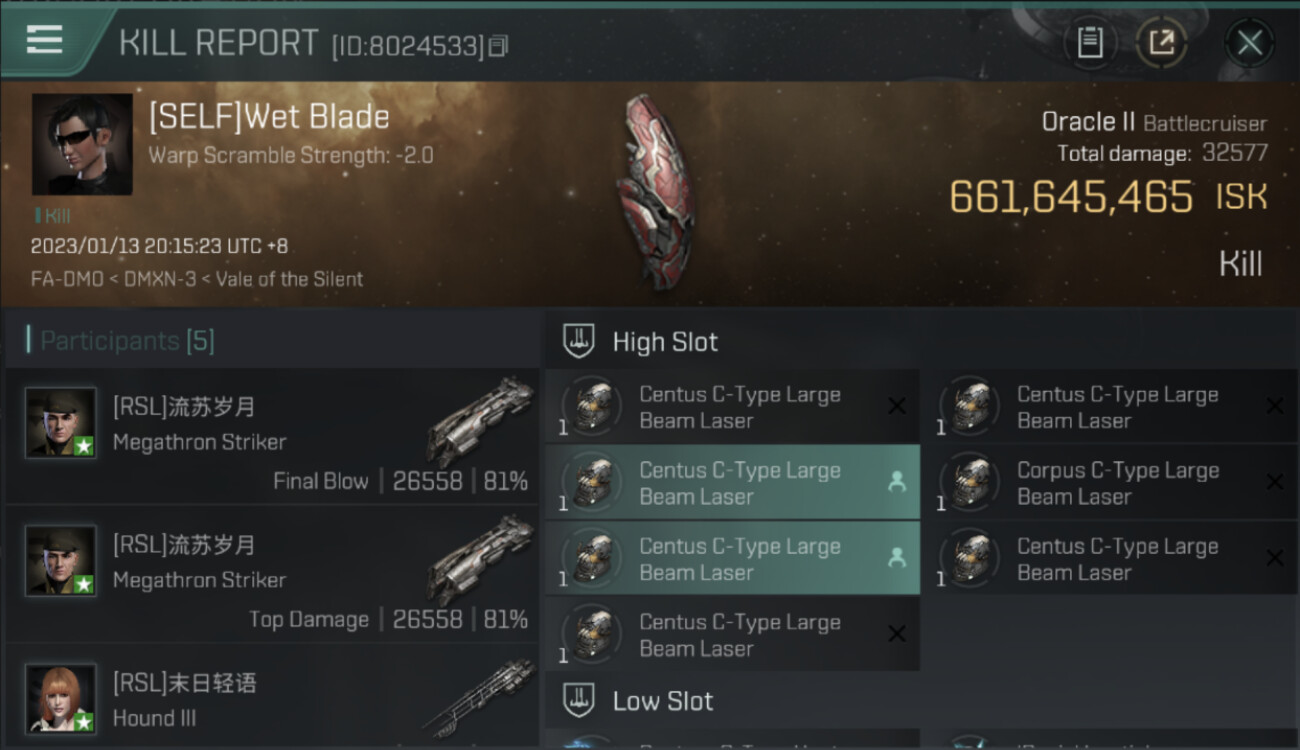Select Corpus C-Type Large Beam Laser item

tap(1118, 483)
